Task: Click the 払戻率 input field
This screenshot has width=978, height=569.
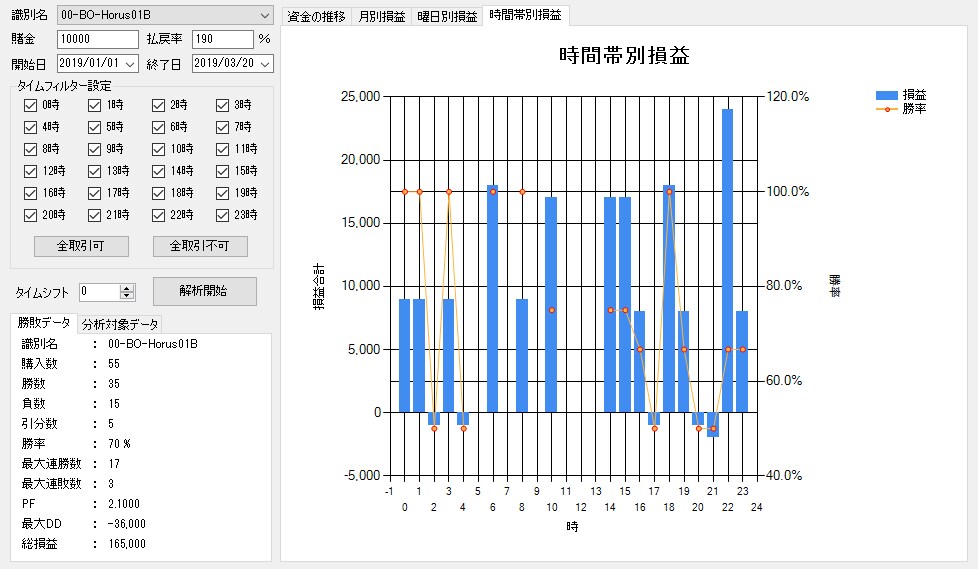Action: pos(223,39)
